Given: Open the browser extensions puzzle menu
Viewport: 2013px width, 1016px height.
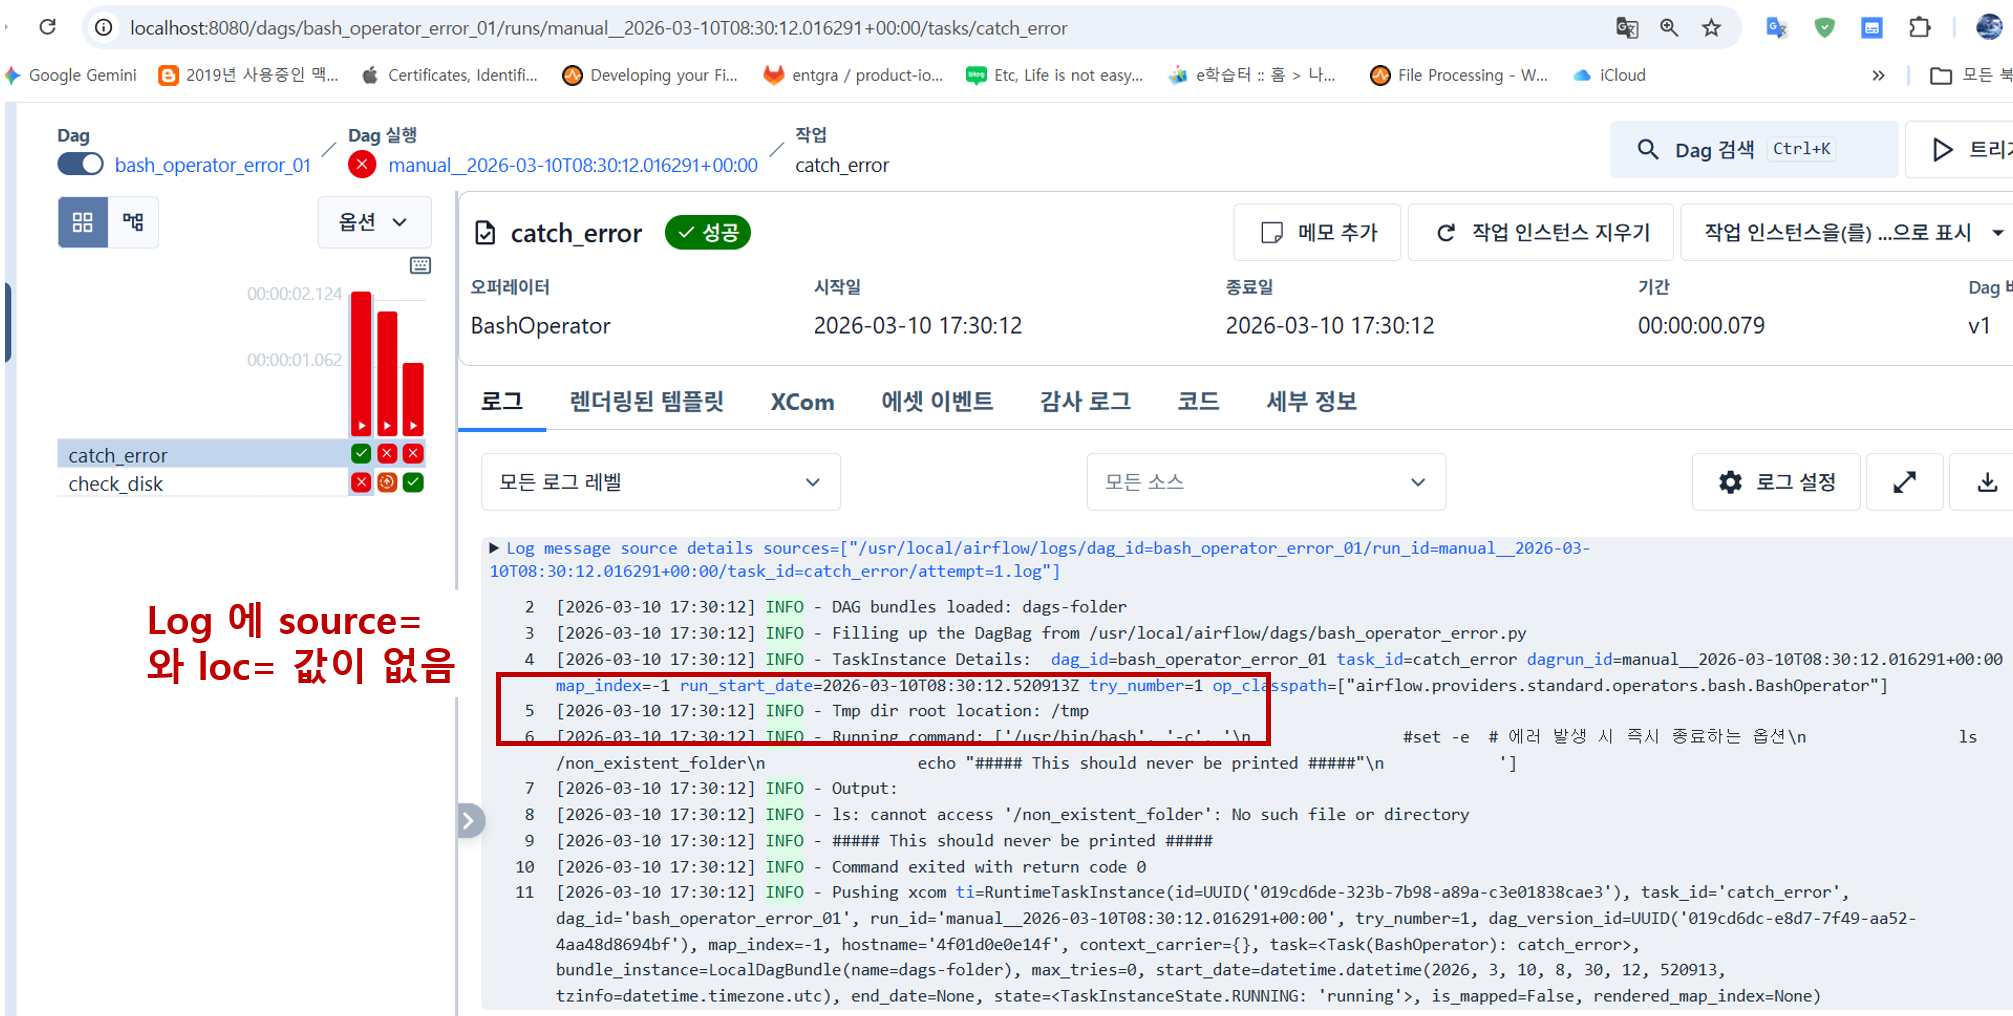Looking at the screenshot, I should pyautogui.click(x=1920, y=28).
